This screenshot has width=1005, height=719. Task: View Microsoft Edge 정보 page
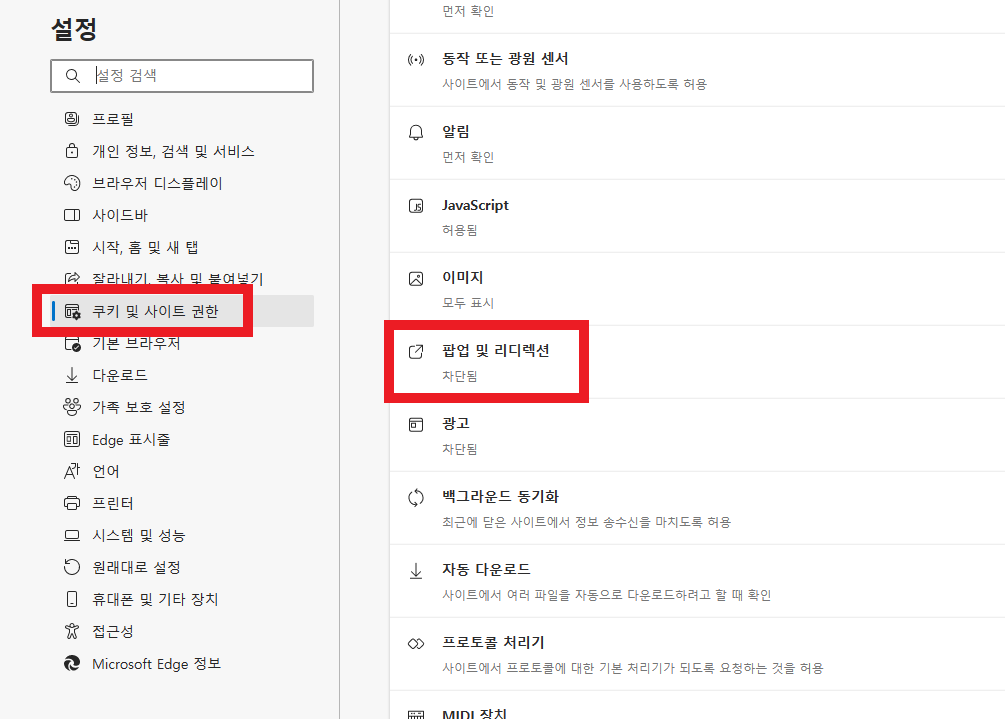(x=155, y=663)
